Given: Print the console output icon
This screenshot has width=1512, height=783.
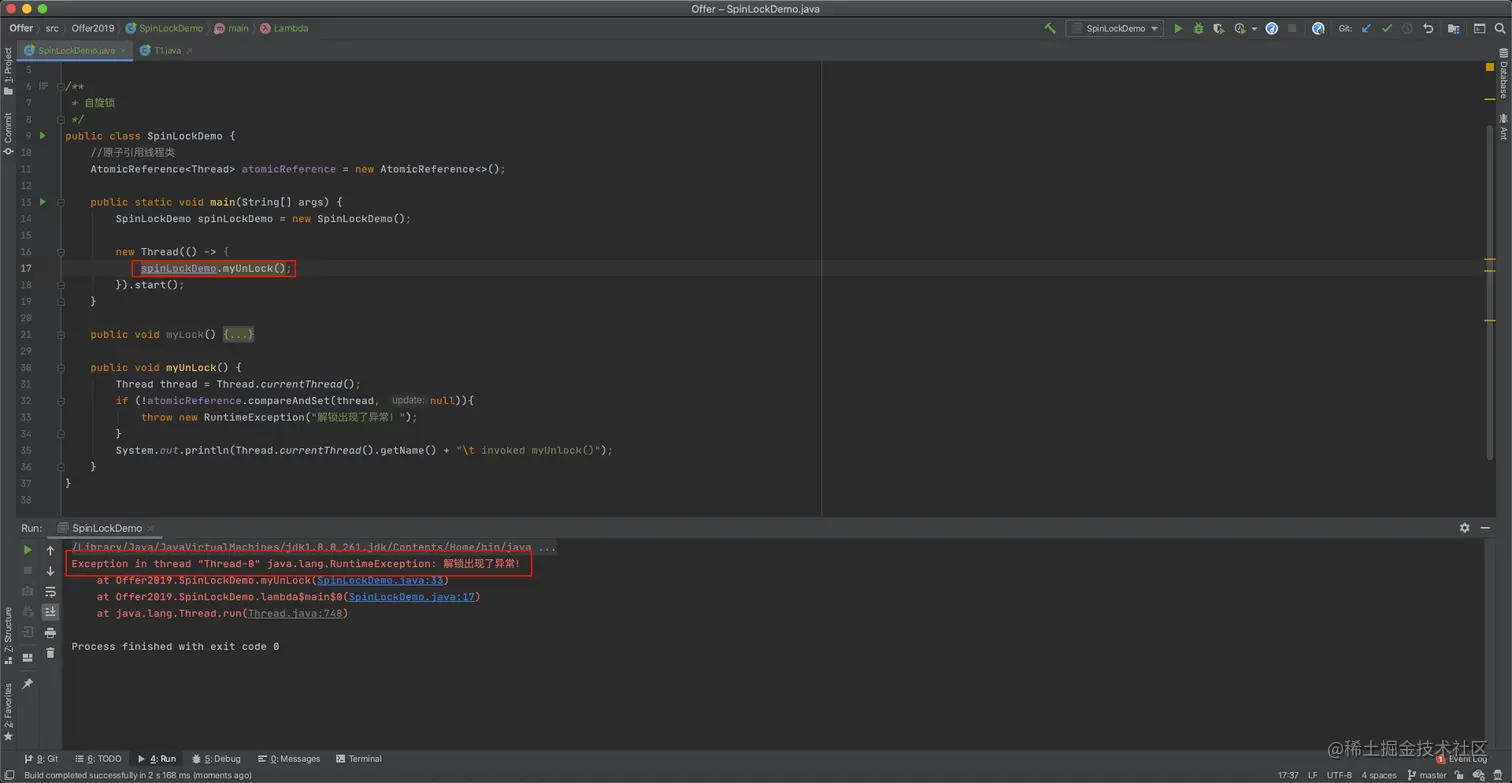Looking at the screenshot, I should [50, 632].
